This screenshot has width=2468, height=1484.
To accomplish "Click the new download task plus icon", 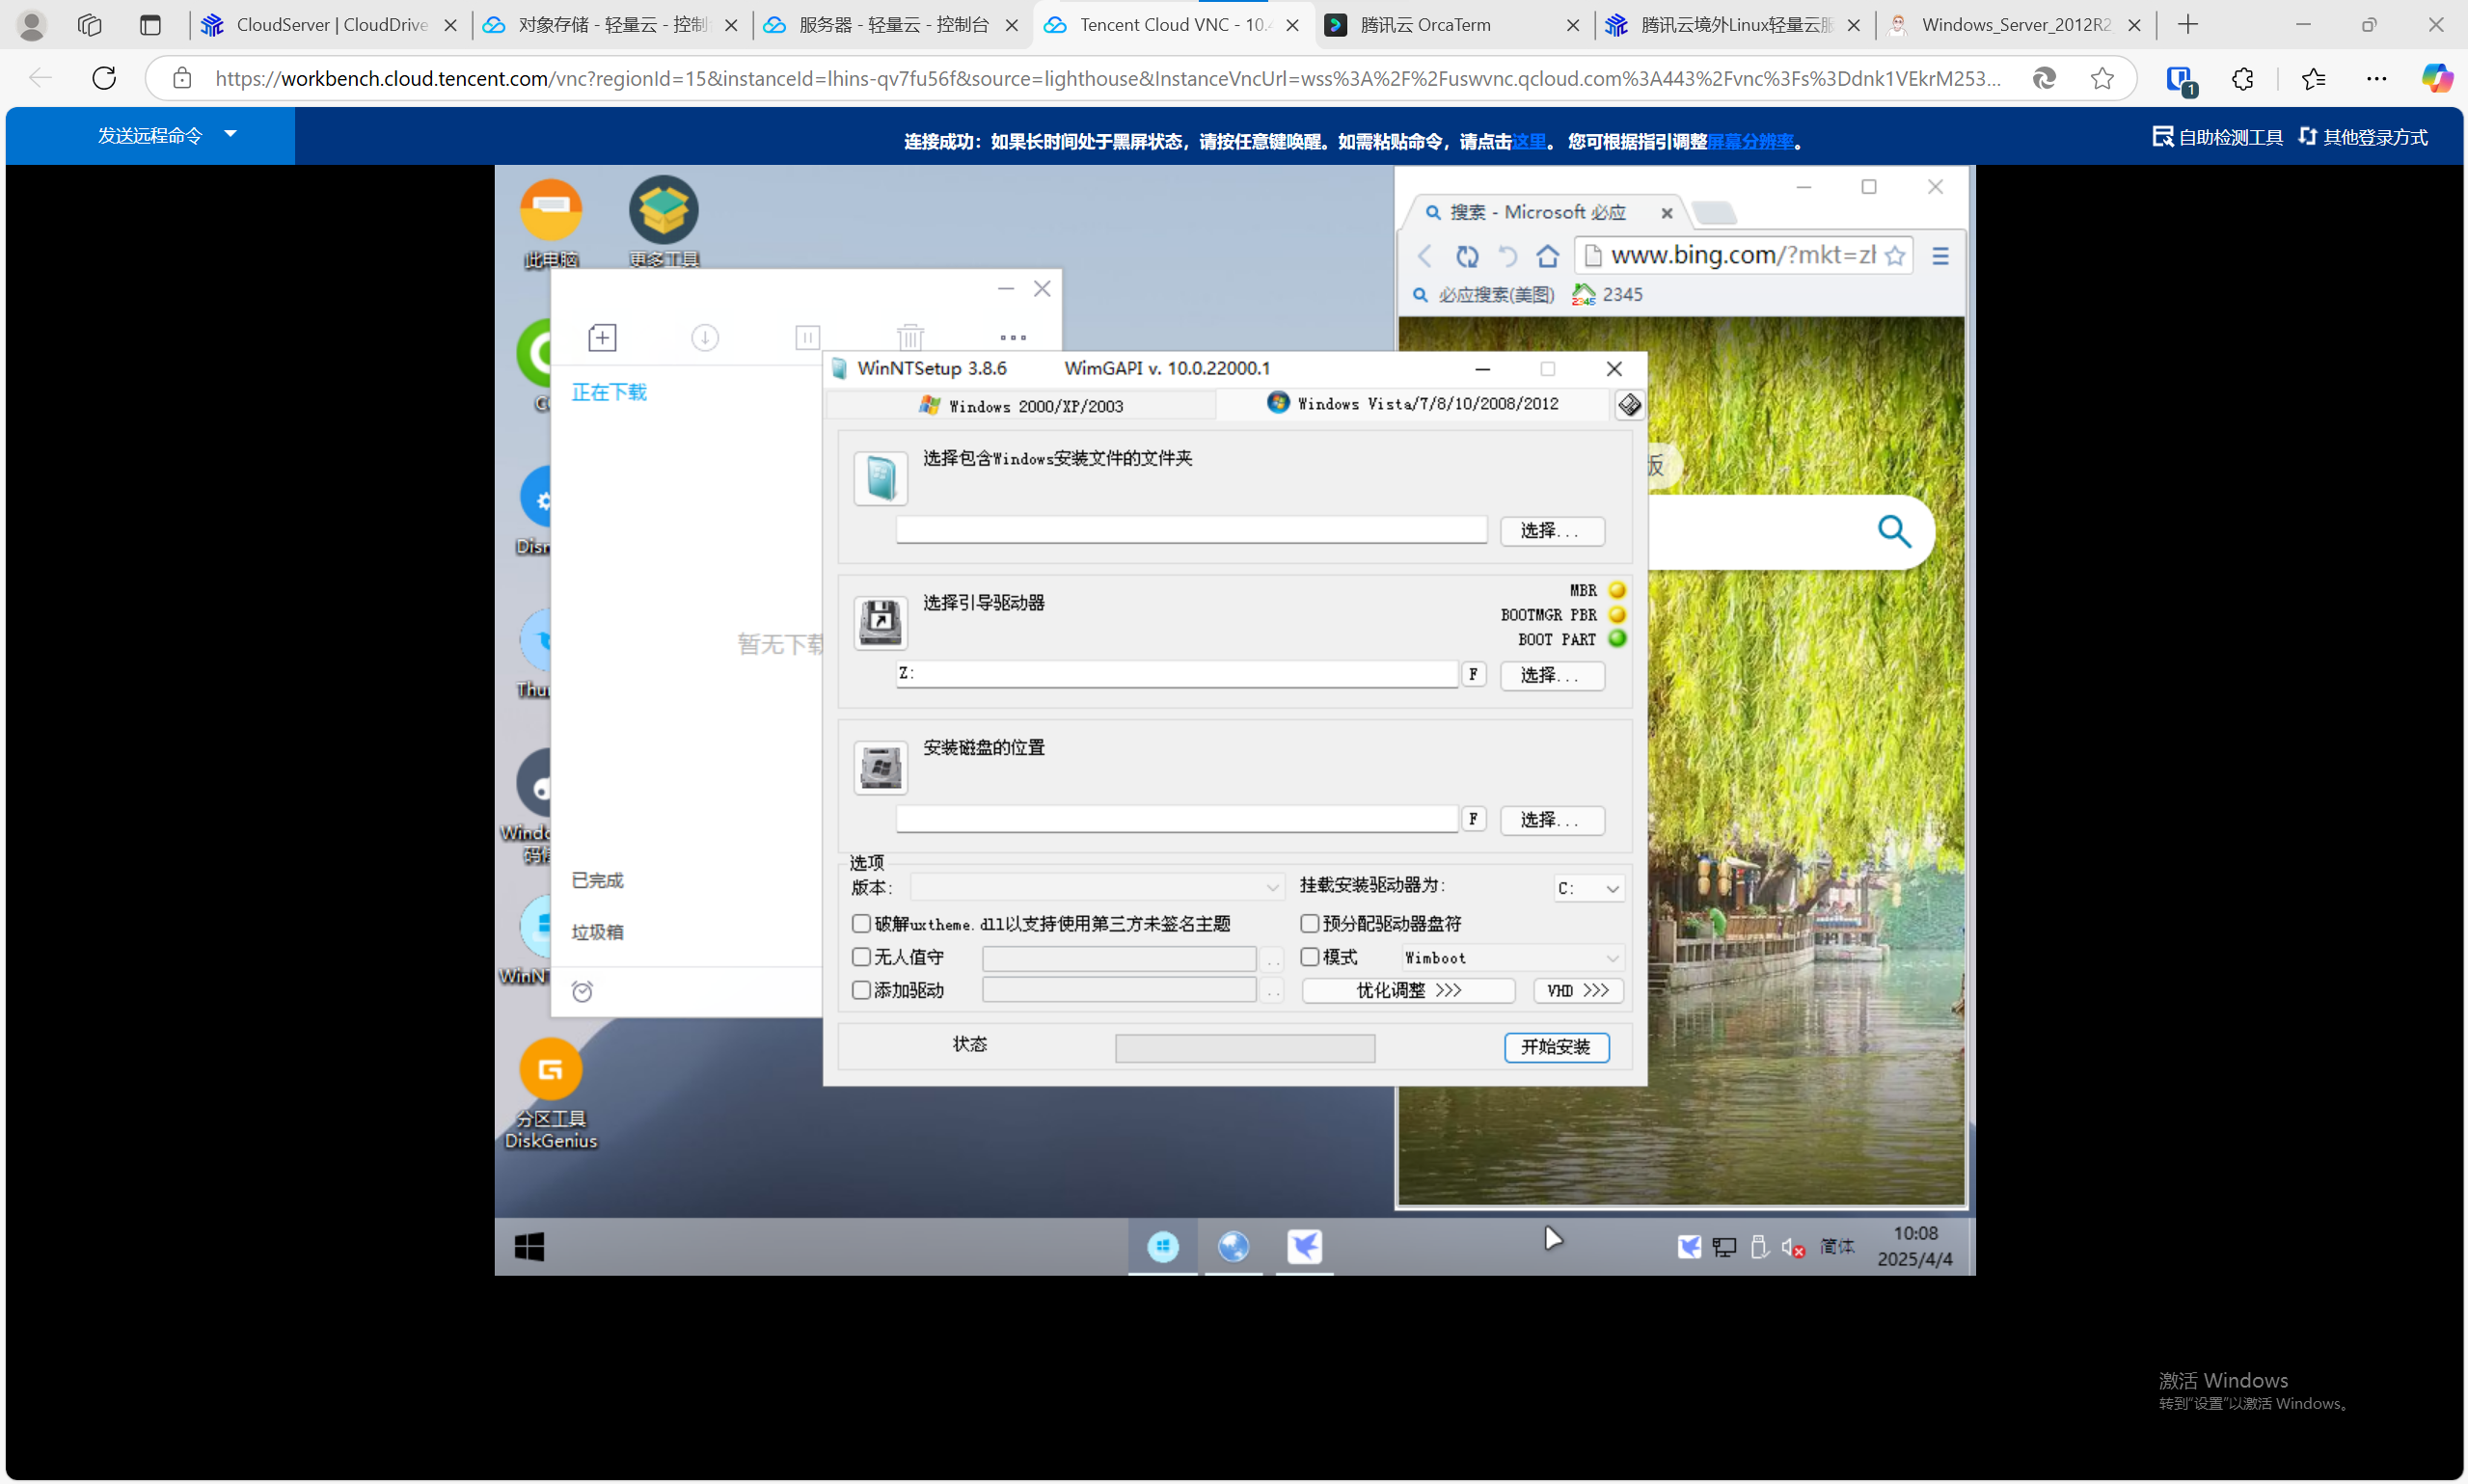I will click(602, 338).
